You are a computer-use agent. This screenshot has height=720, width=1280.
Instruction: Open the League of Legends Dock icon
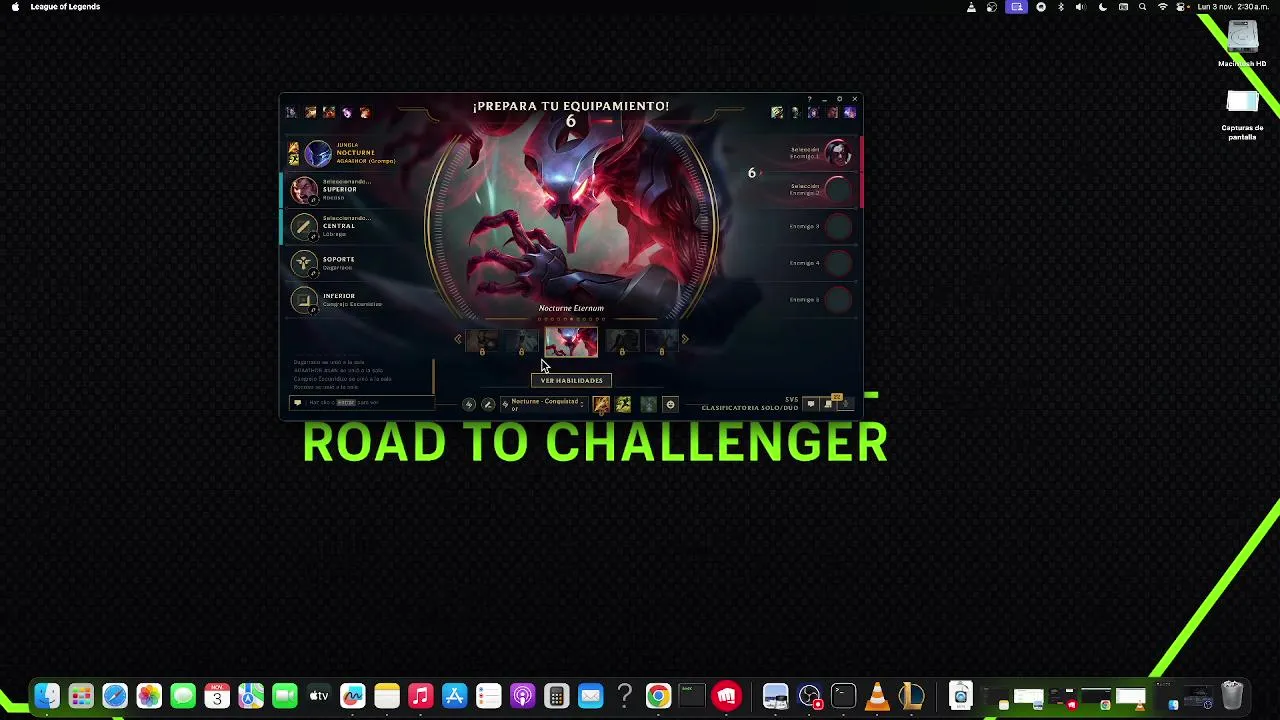pyautogui.click(x=911, y=696)
